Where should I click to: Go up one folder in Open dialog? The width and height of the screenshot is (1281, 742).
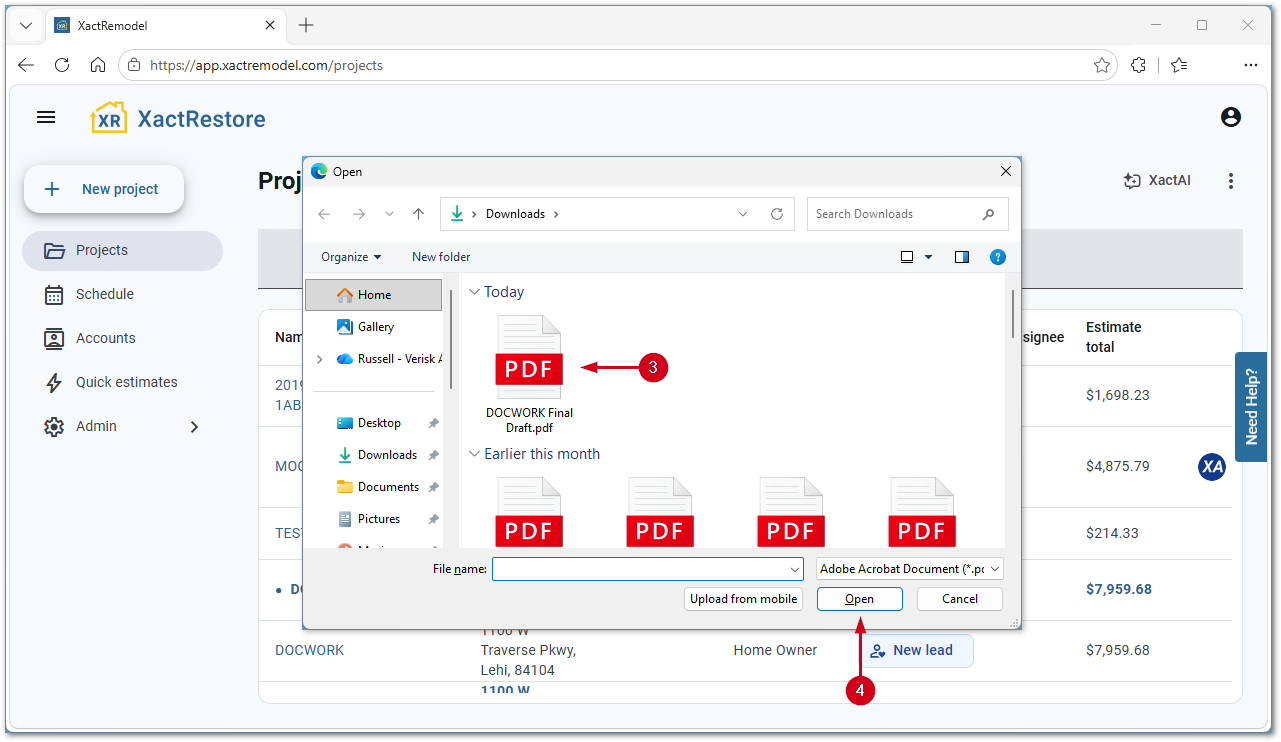(x=419, y=214)
